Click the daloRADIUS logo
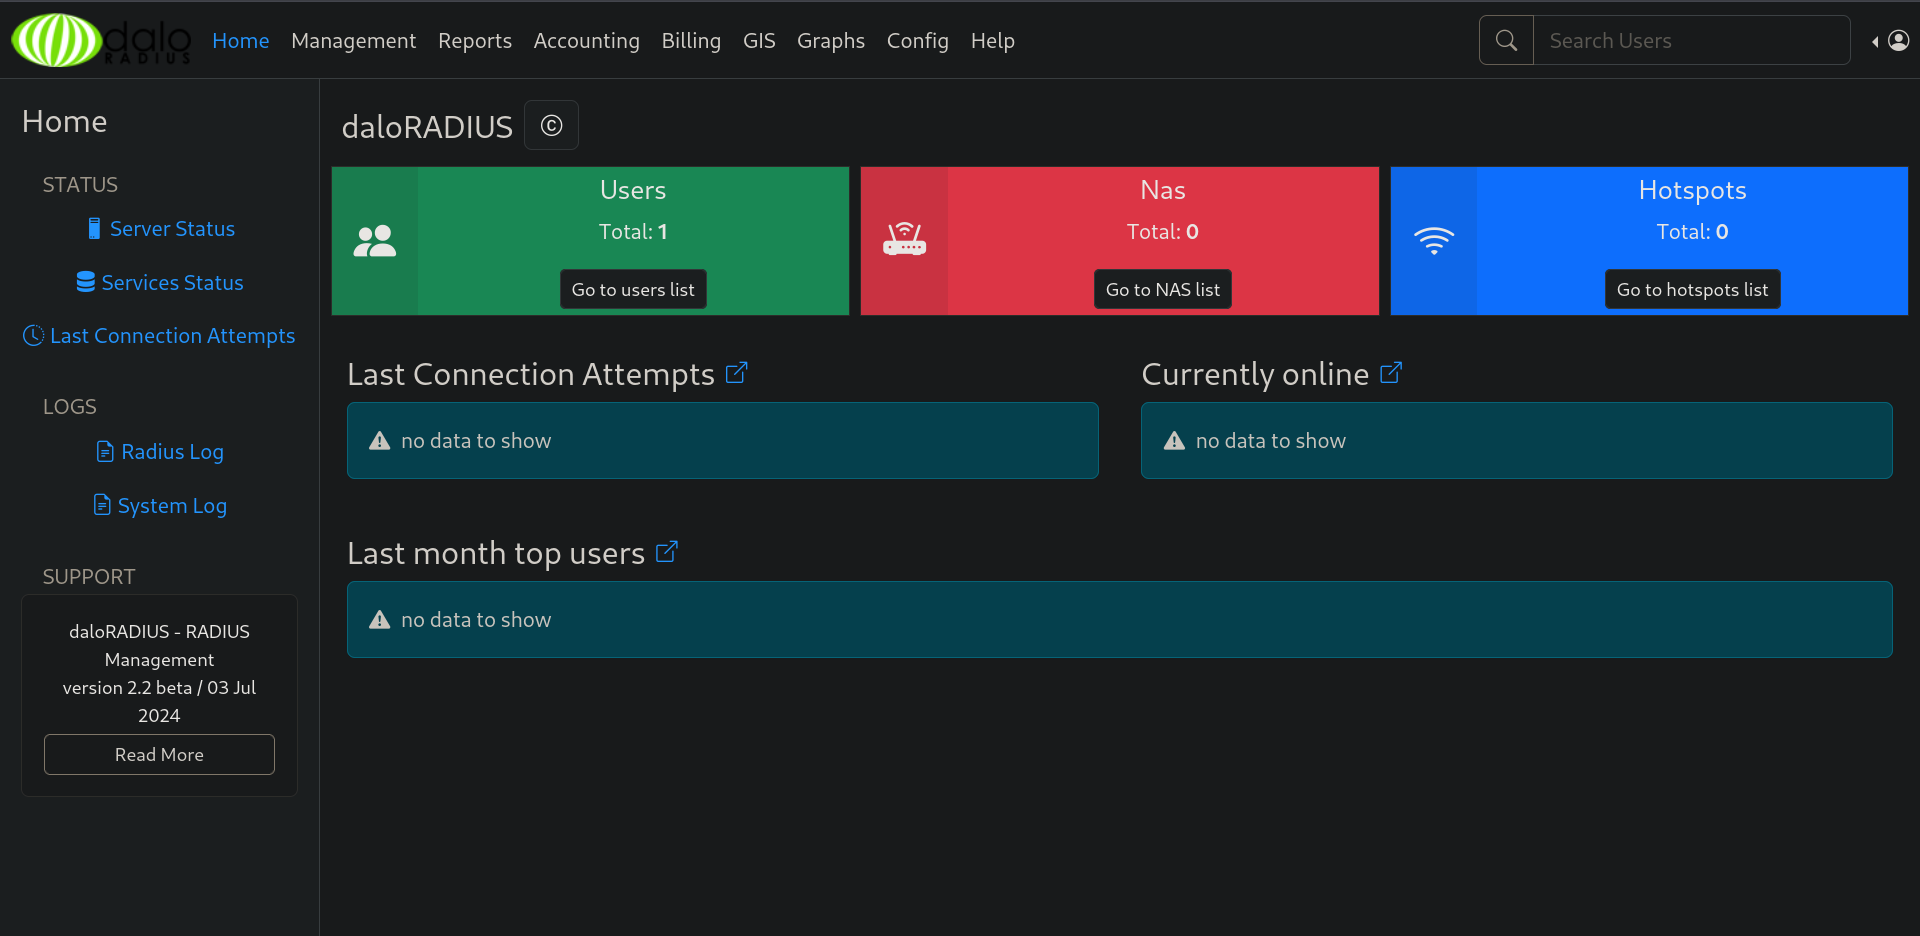The height and width of the screenshot is (936, 1920). [101, 40]
